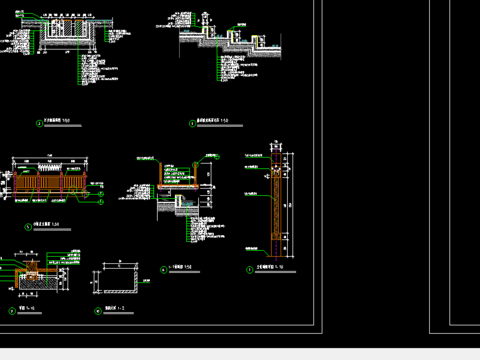Click the light gray bar at window bottom
The width and height of the screenshot is (480, 360).
(240, 354)
